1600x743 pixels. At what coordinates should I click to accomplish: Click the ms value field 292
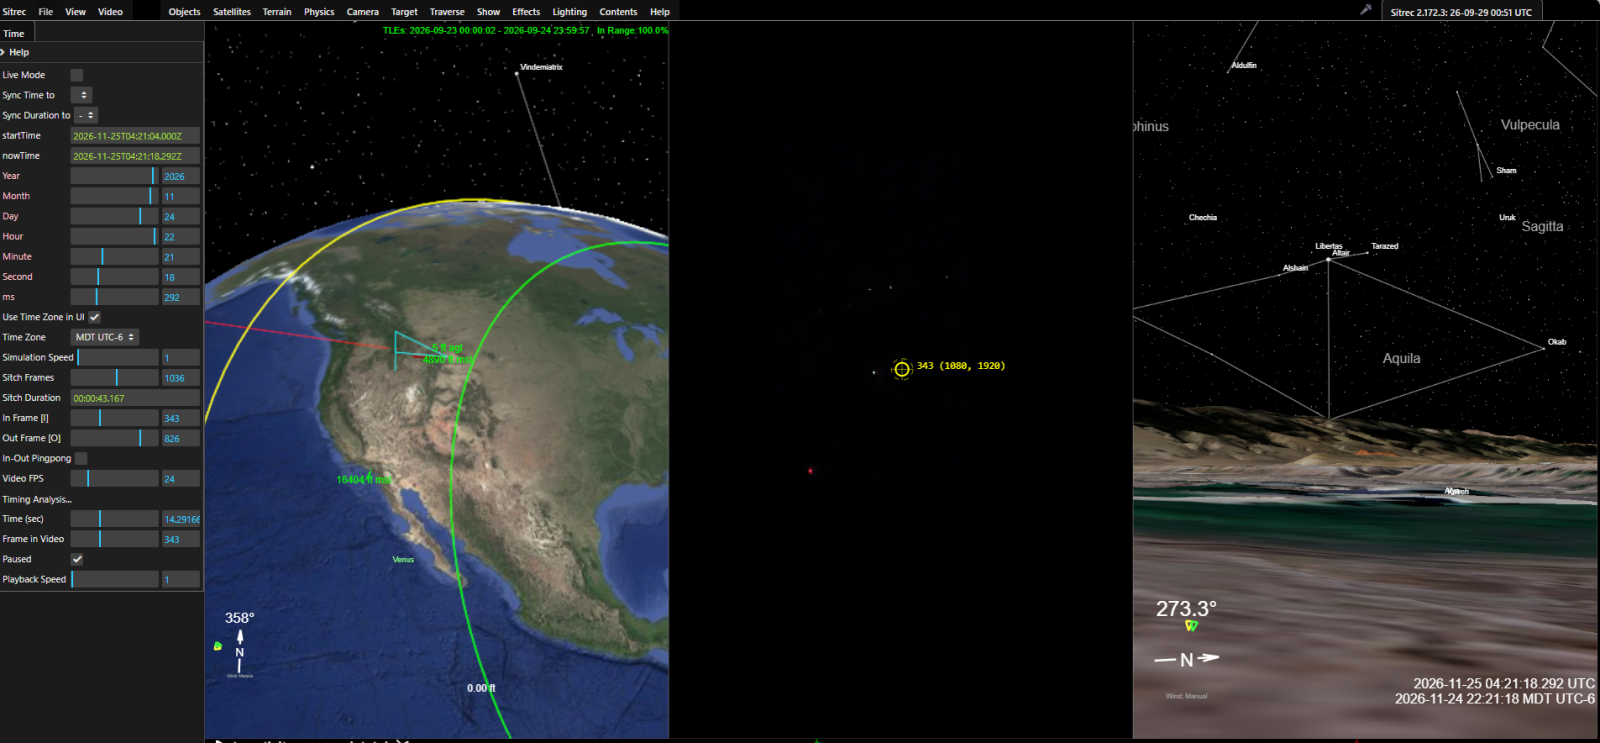pos(181,297)
